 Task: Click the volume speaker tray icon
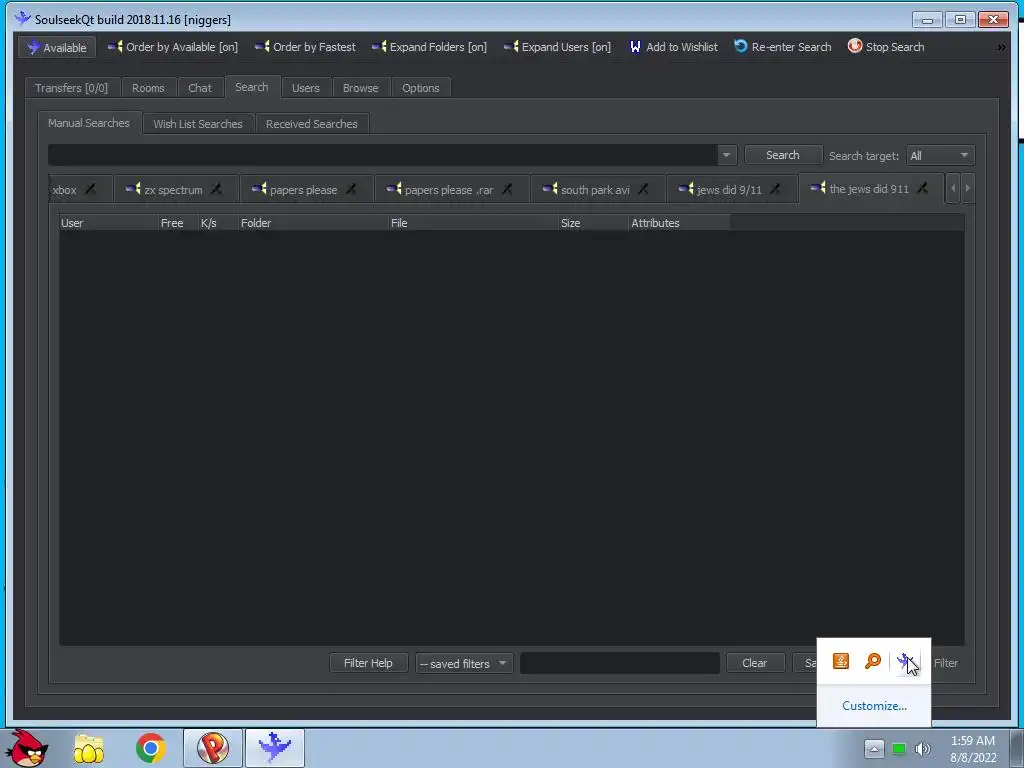[x=923, y=749]
